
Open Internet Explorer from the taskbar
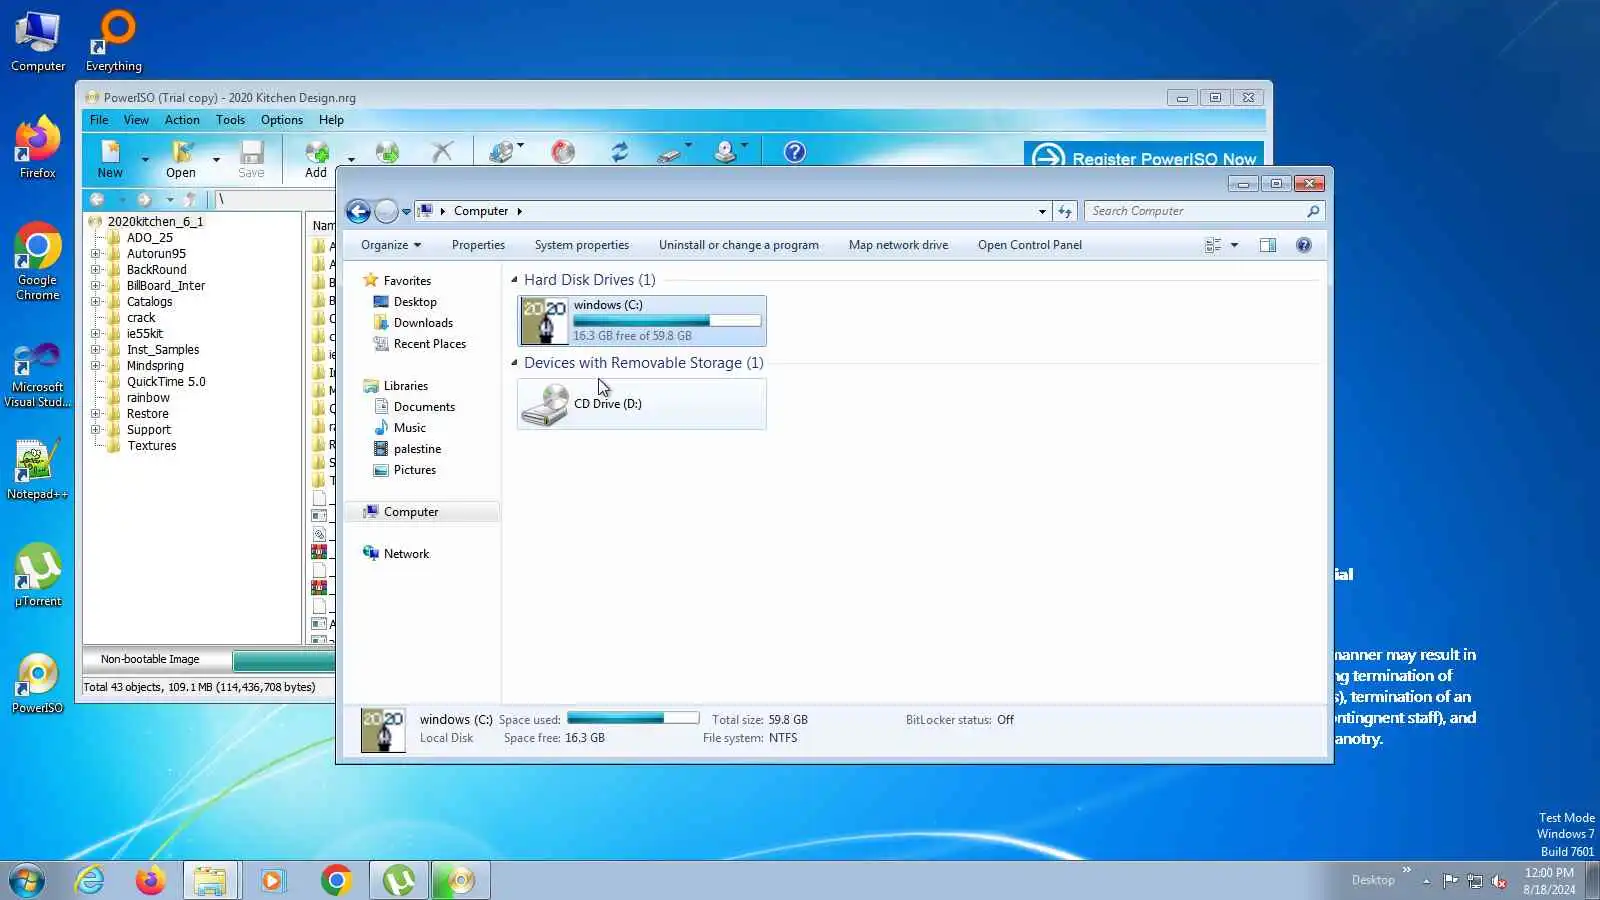[x=90, y=880]
